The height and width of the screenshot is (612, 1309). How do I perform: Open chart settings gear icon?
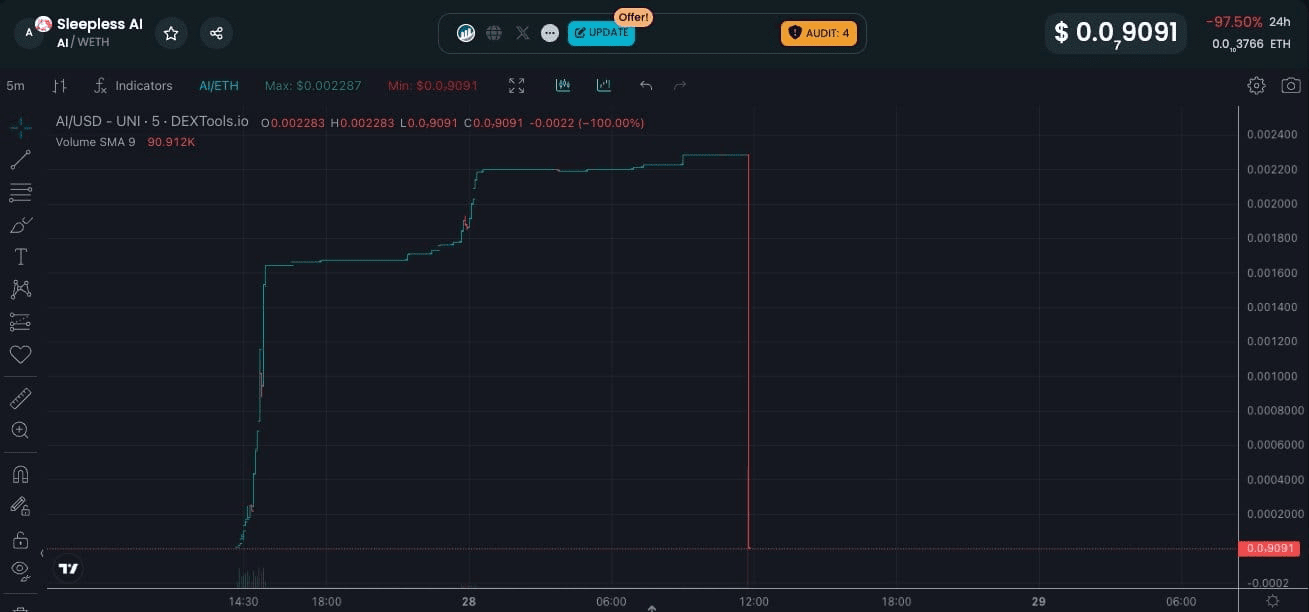[1257, 85]
